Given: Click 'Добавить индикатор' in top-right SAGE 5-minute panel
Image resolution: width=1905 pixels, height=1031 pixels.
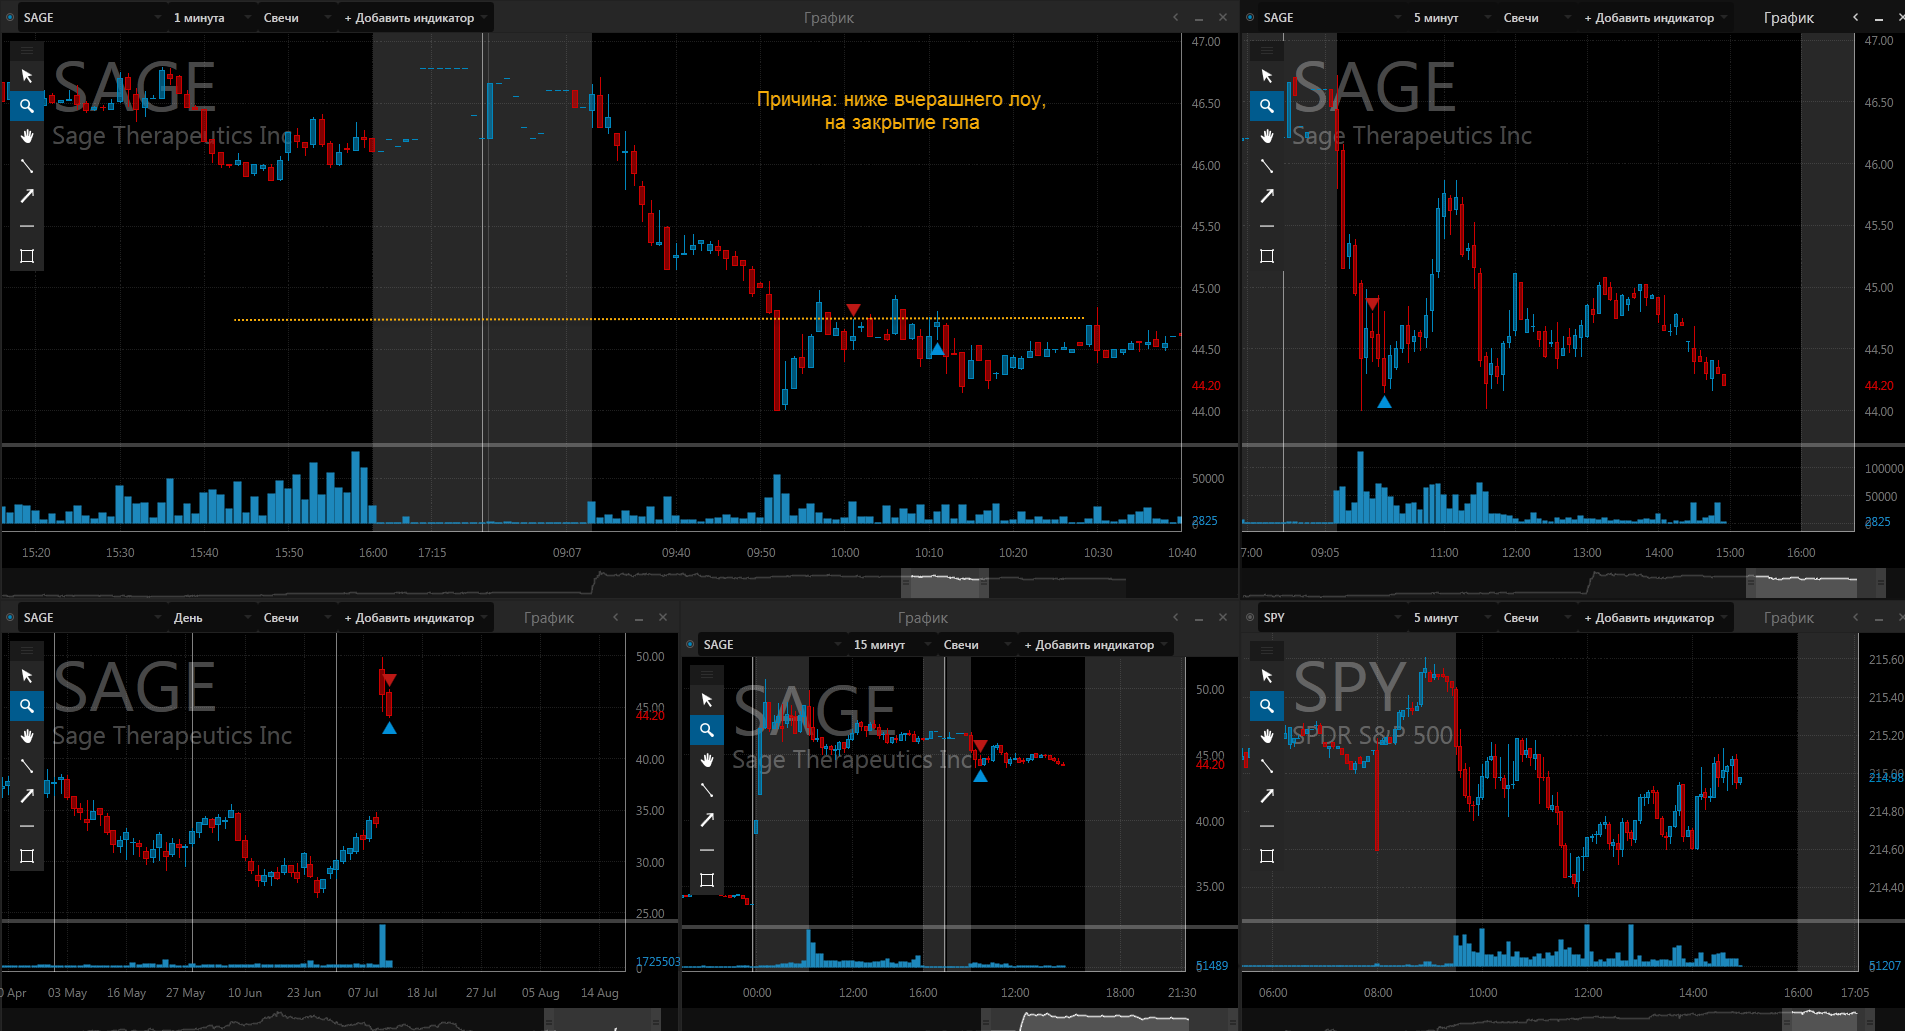Looking at the screenshot, I should [1655, 17].
